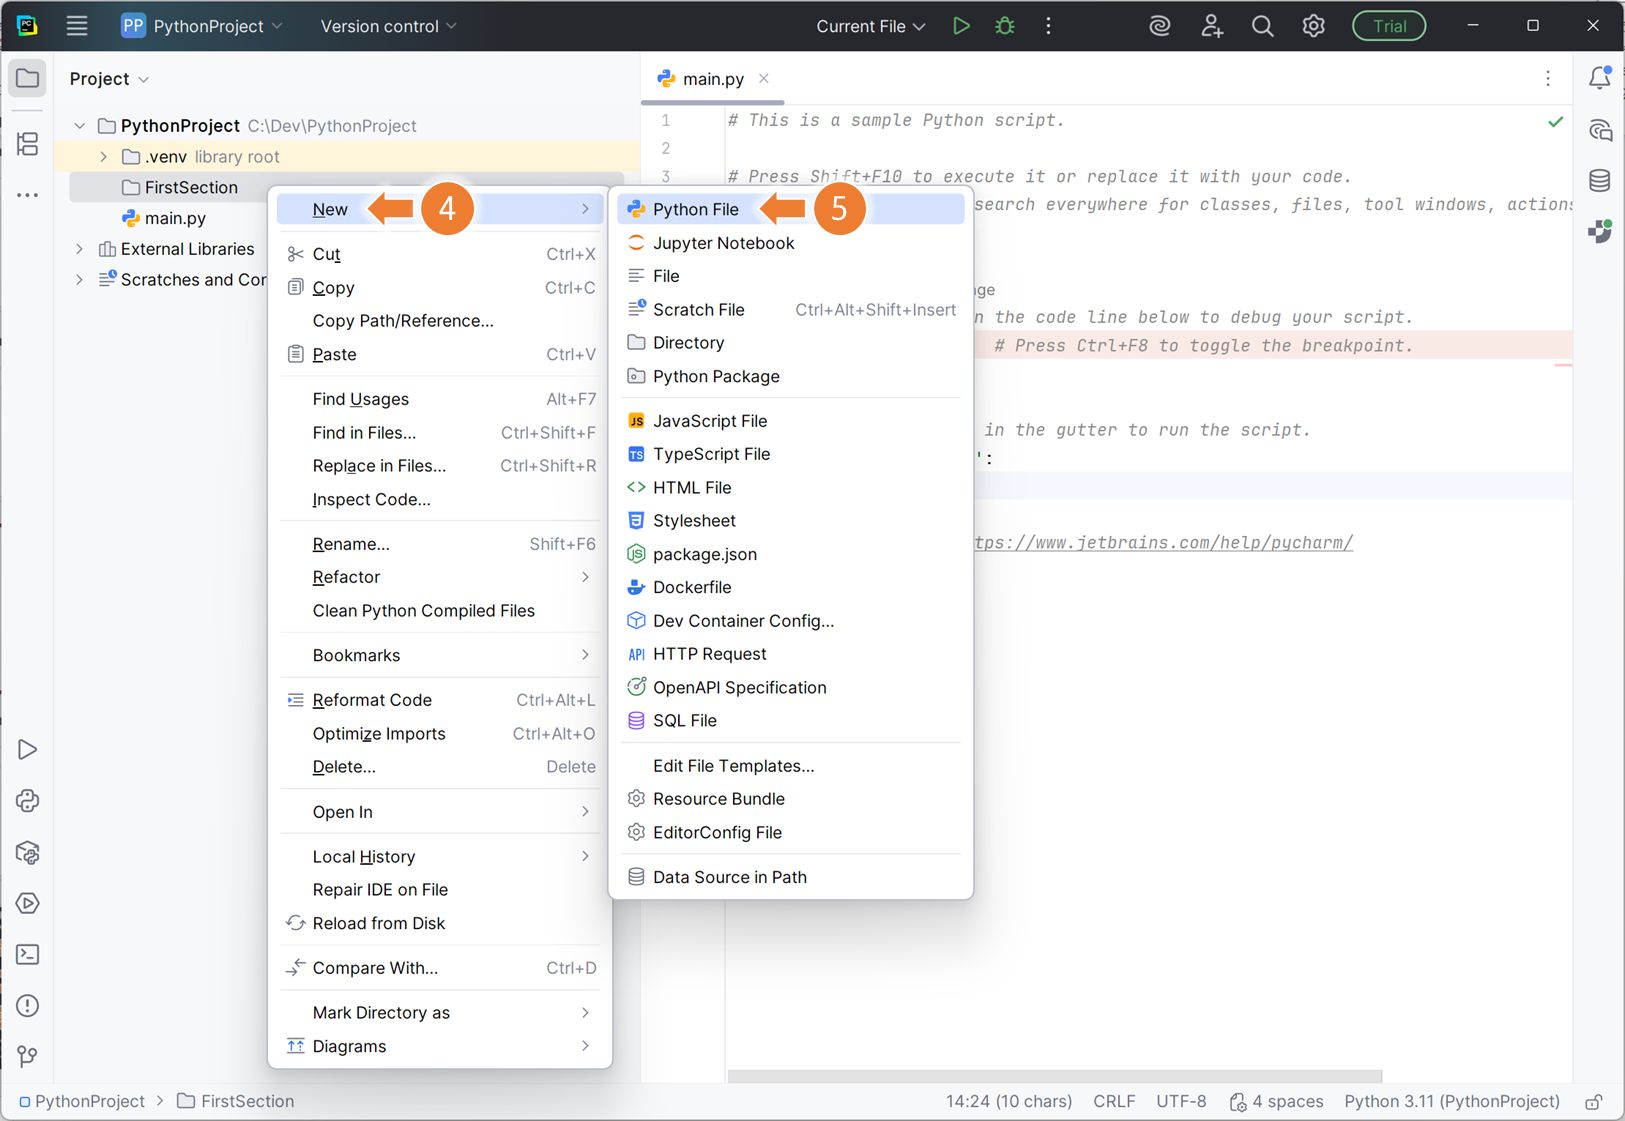The image size is (1625, 1121).
Task: Open Project view dropdown
Action: pos(109,78)
